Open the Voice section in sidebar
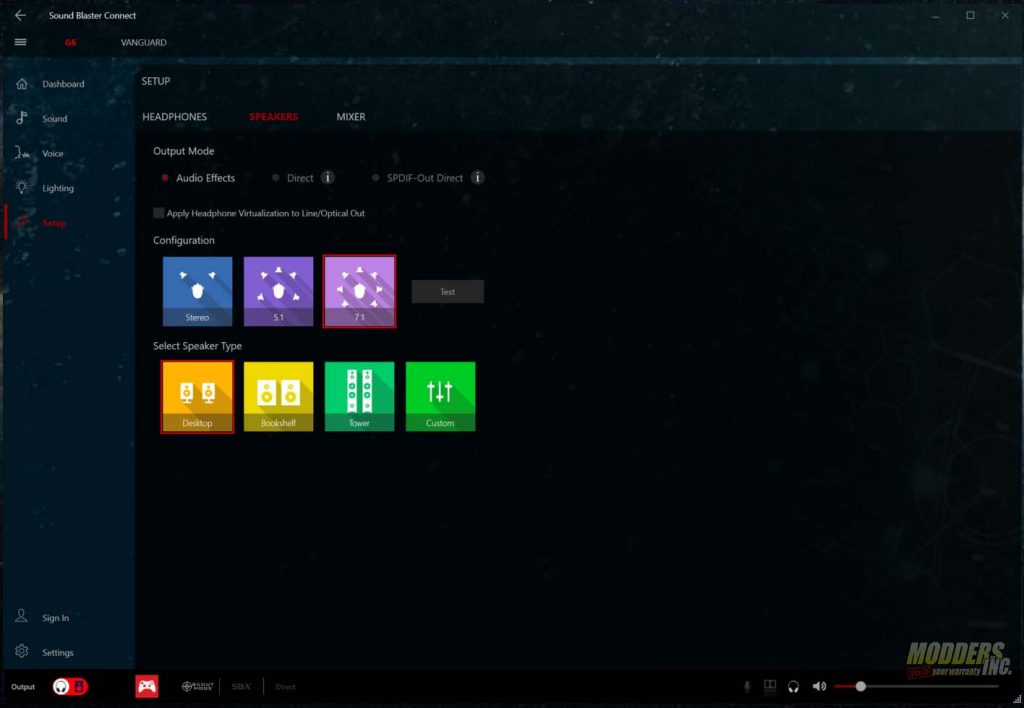 pyautogui.click(x=53, y=153)
